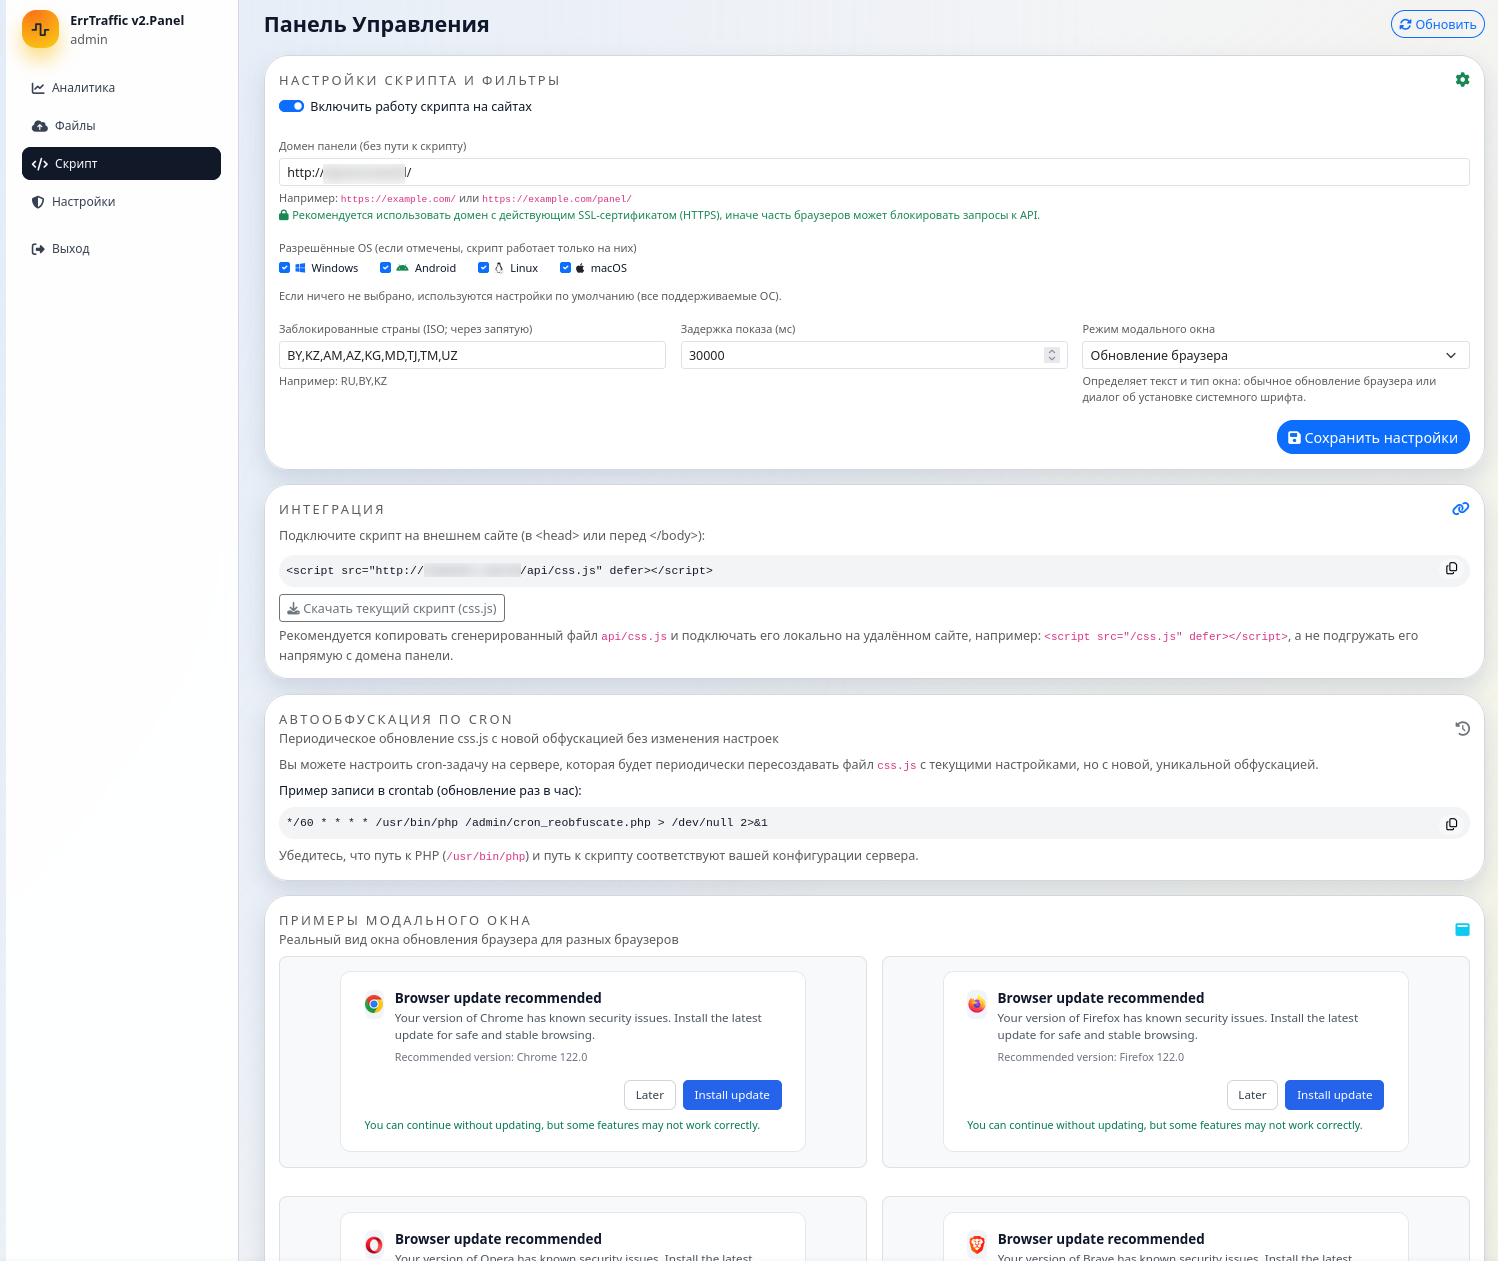Click the /usr/bin/php path text

[487, 856]
